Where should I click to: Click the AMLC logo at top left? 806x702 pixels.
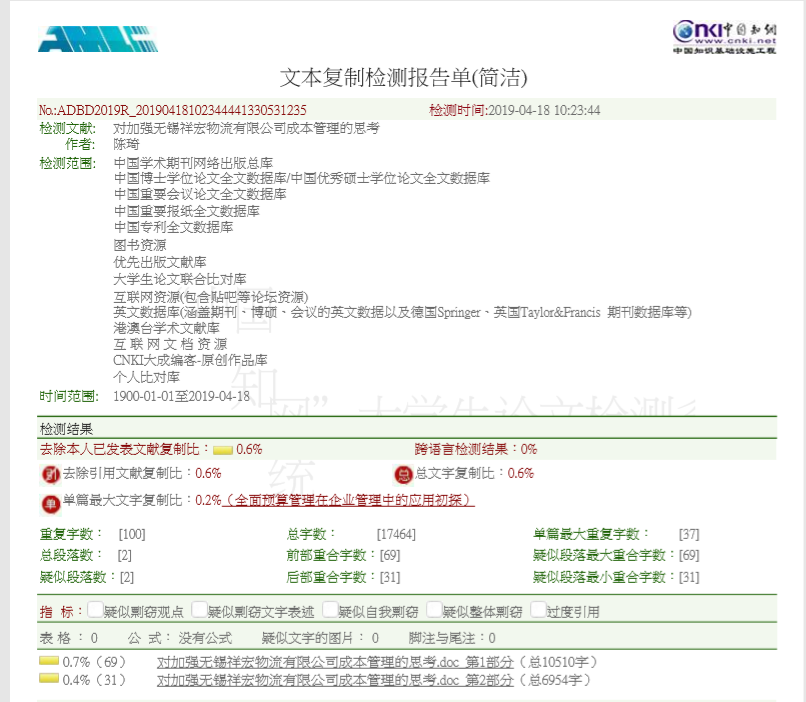click(98, 39)
